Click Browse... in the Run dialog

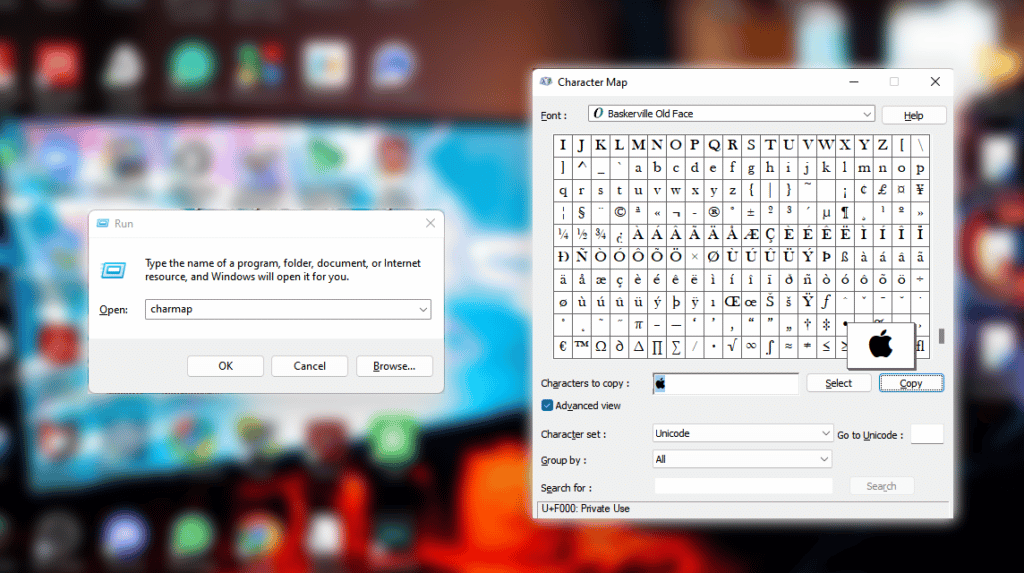(x=394, y=366)
